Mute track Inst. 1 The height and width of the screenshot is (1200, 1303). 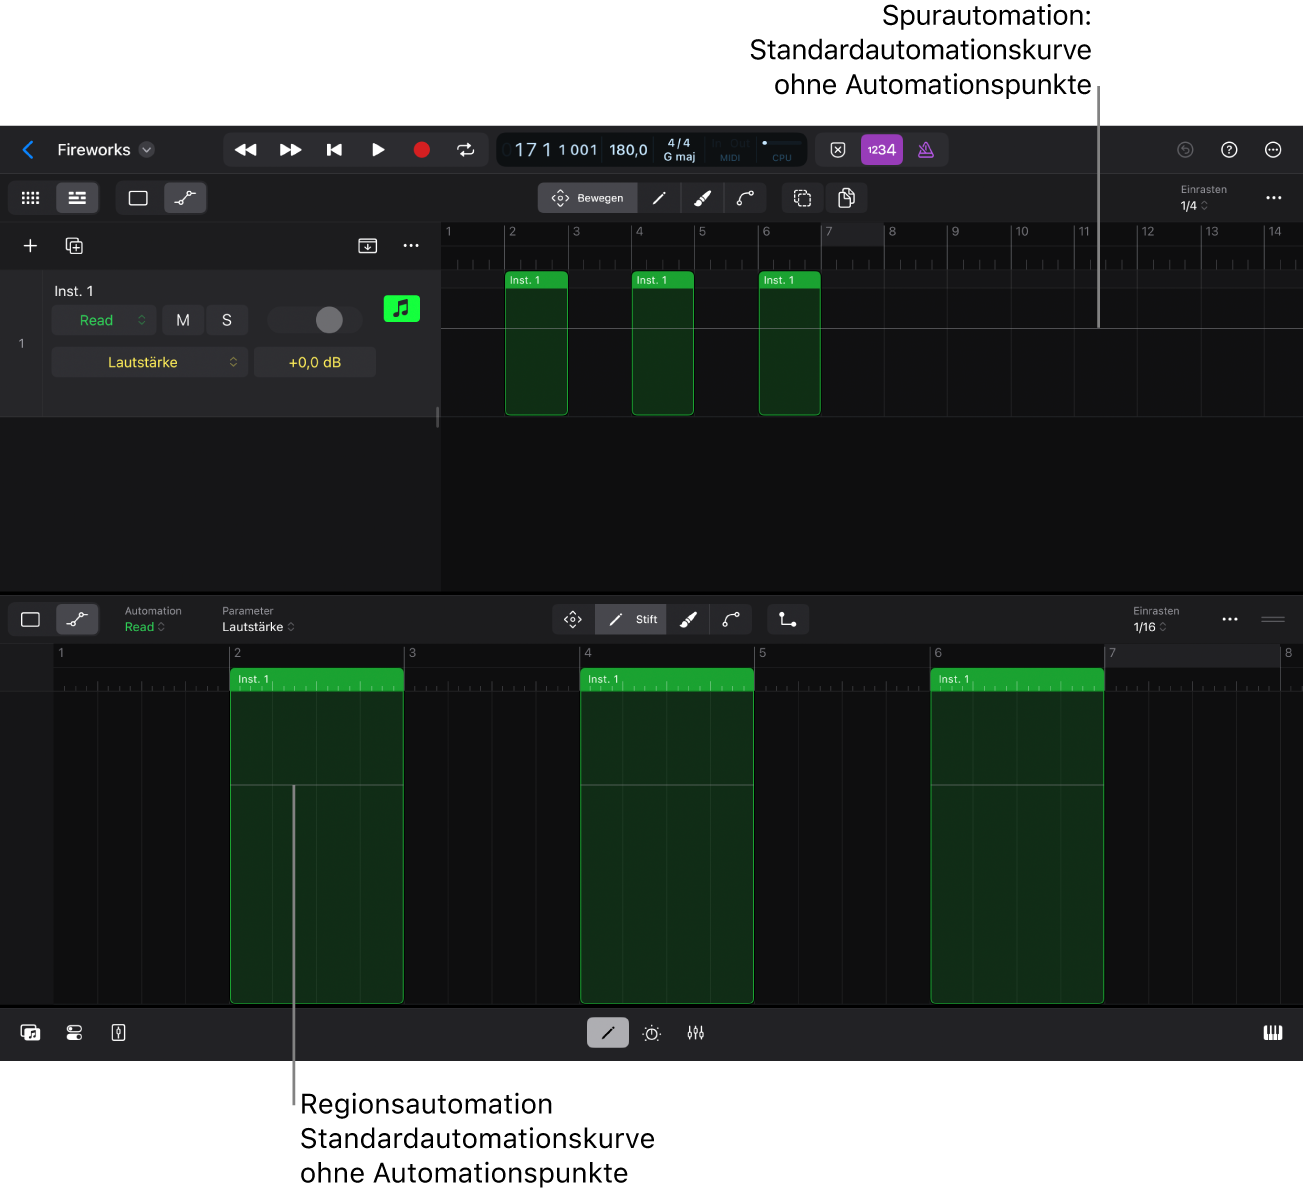[x=183, y=320]
